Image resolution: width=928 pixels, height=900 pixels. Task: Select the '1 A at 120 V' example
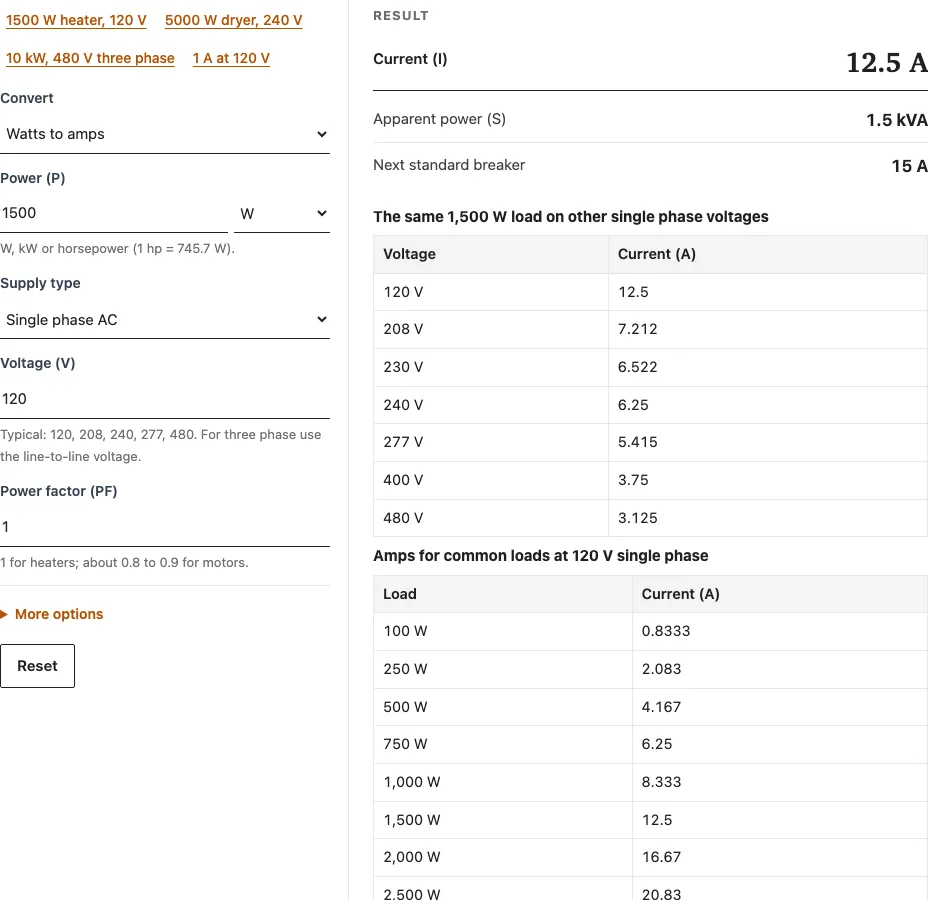click(x=231, y=58)
